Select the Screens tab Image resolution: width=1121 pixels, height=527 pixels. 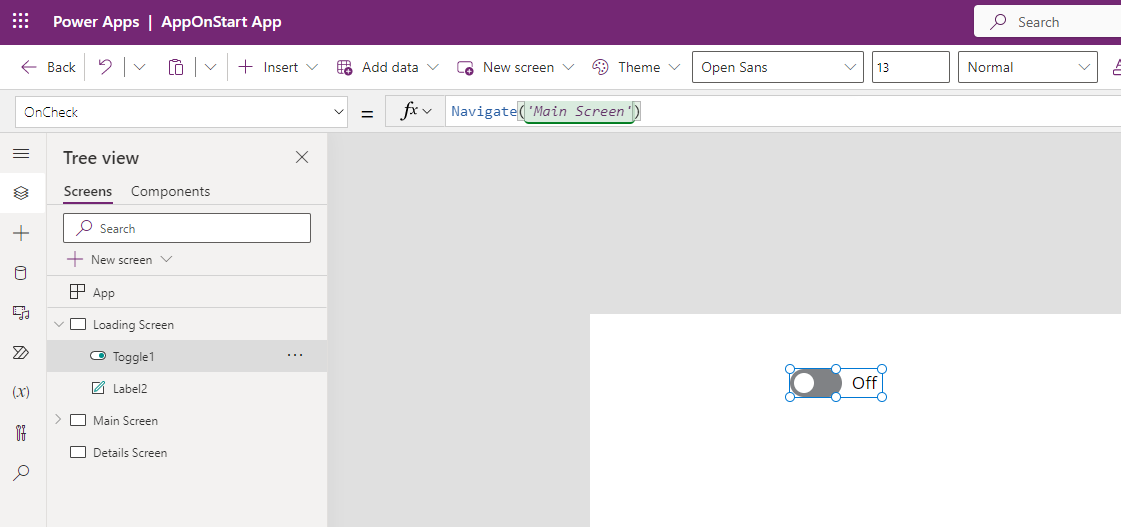[x=88, y=191]
